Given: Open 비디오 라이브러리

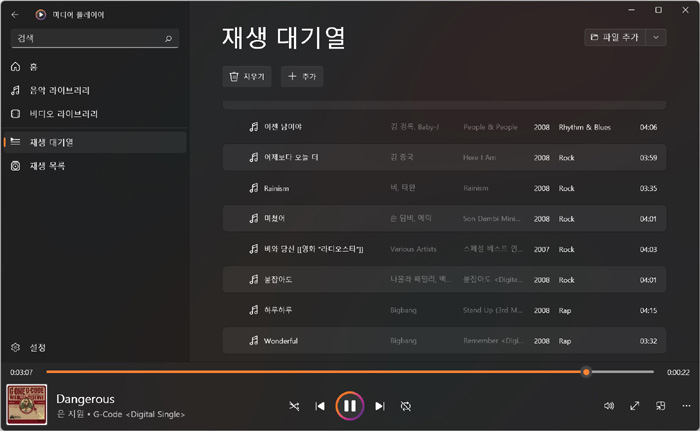Looking at the screenshot, I should pyautogui.click(x=95, y=114).
